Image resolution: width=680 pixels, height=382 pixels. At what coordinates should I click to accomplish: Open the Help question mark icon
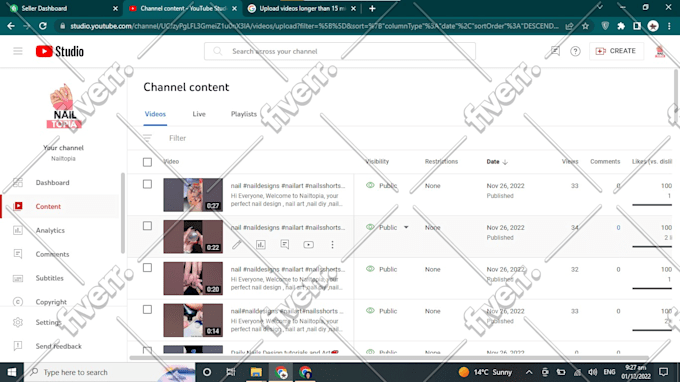point(575,51)
